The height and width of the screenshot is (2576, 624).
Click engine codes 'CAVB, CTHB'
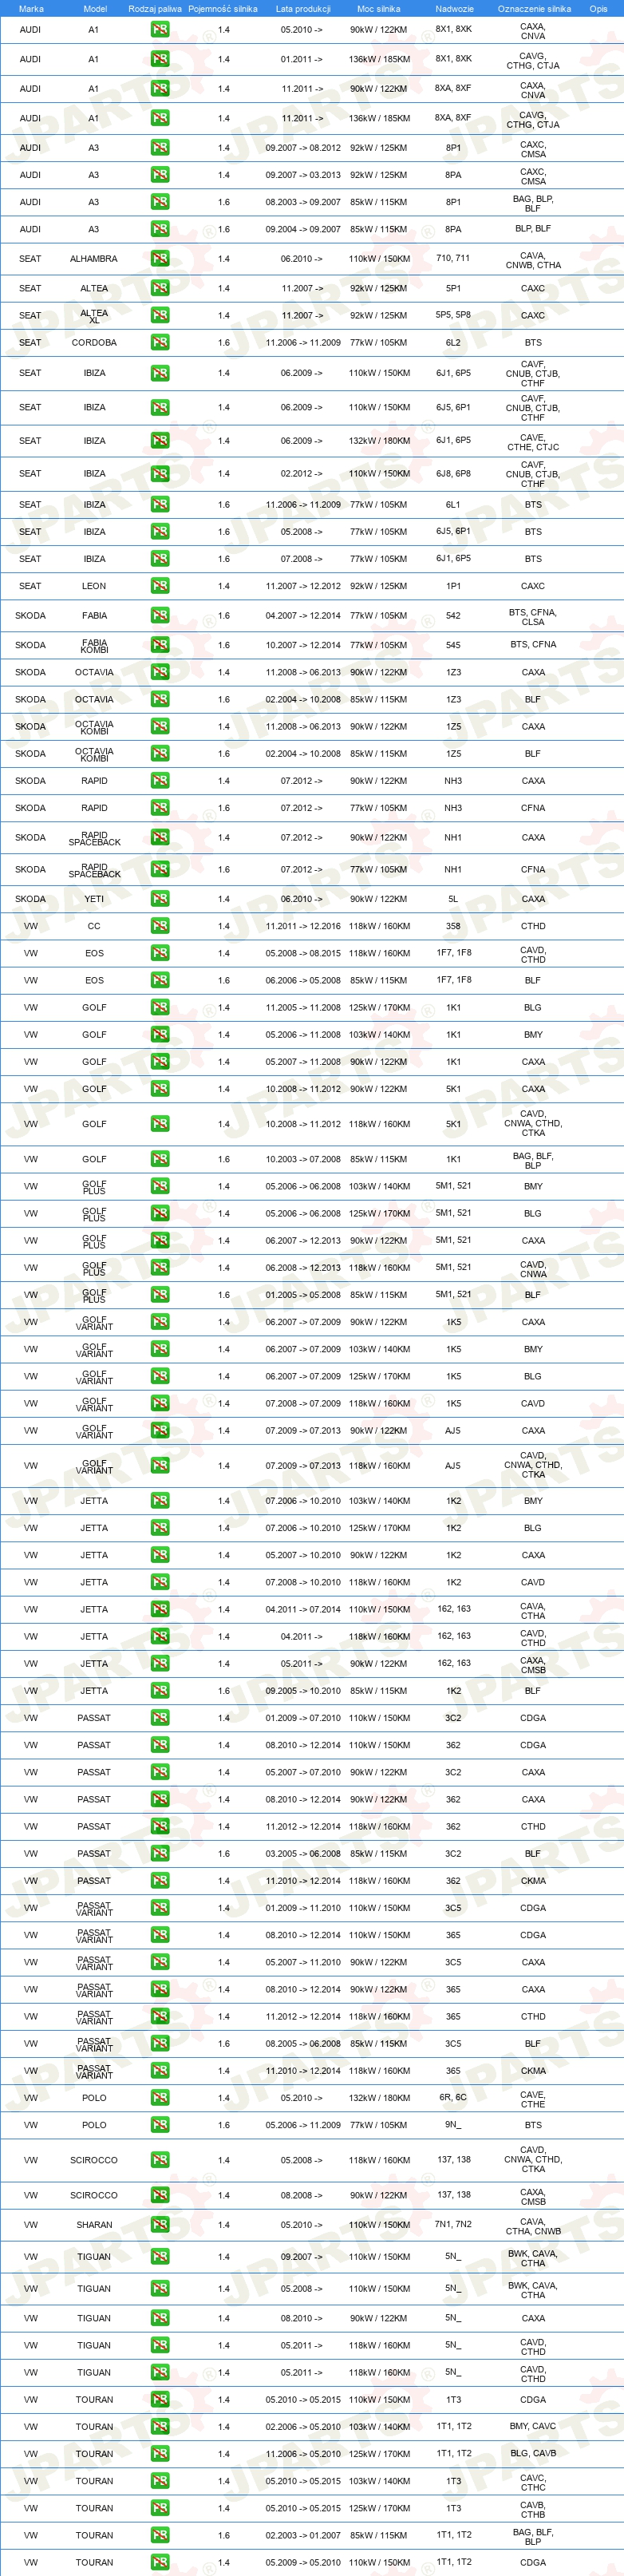[x=533, y=2509]
